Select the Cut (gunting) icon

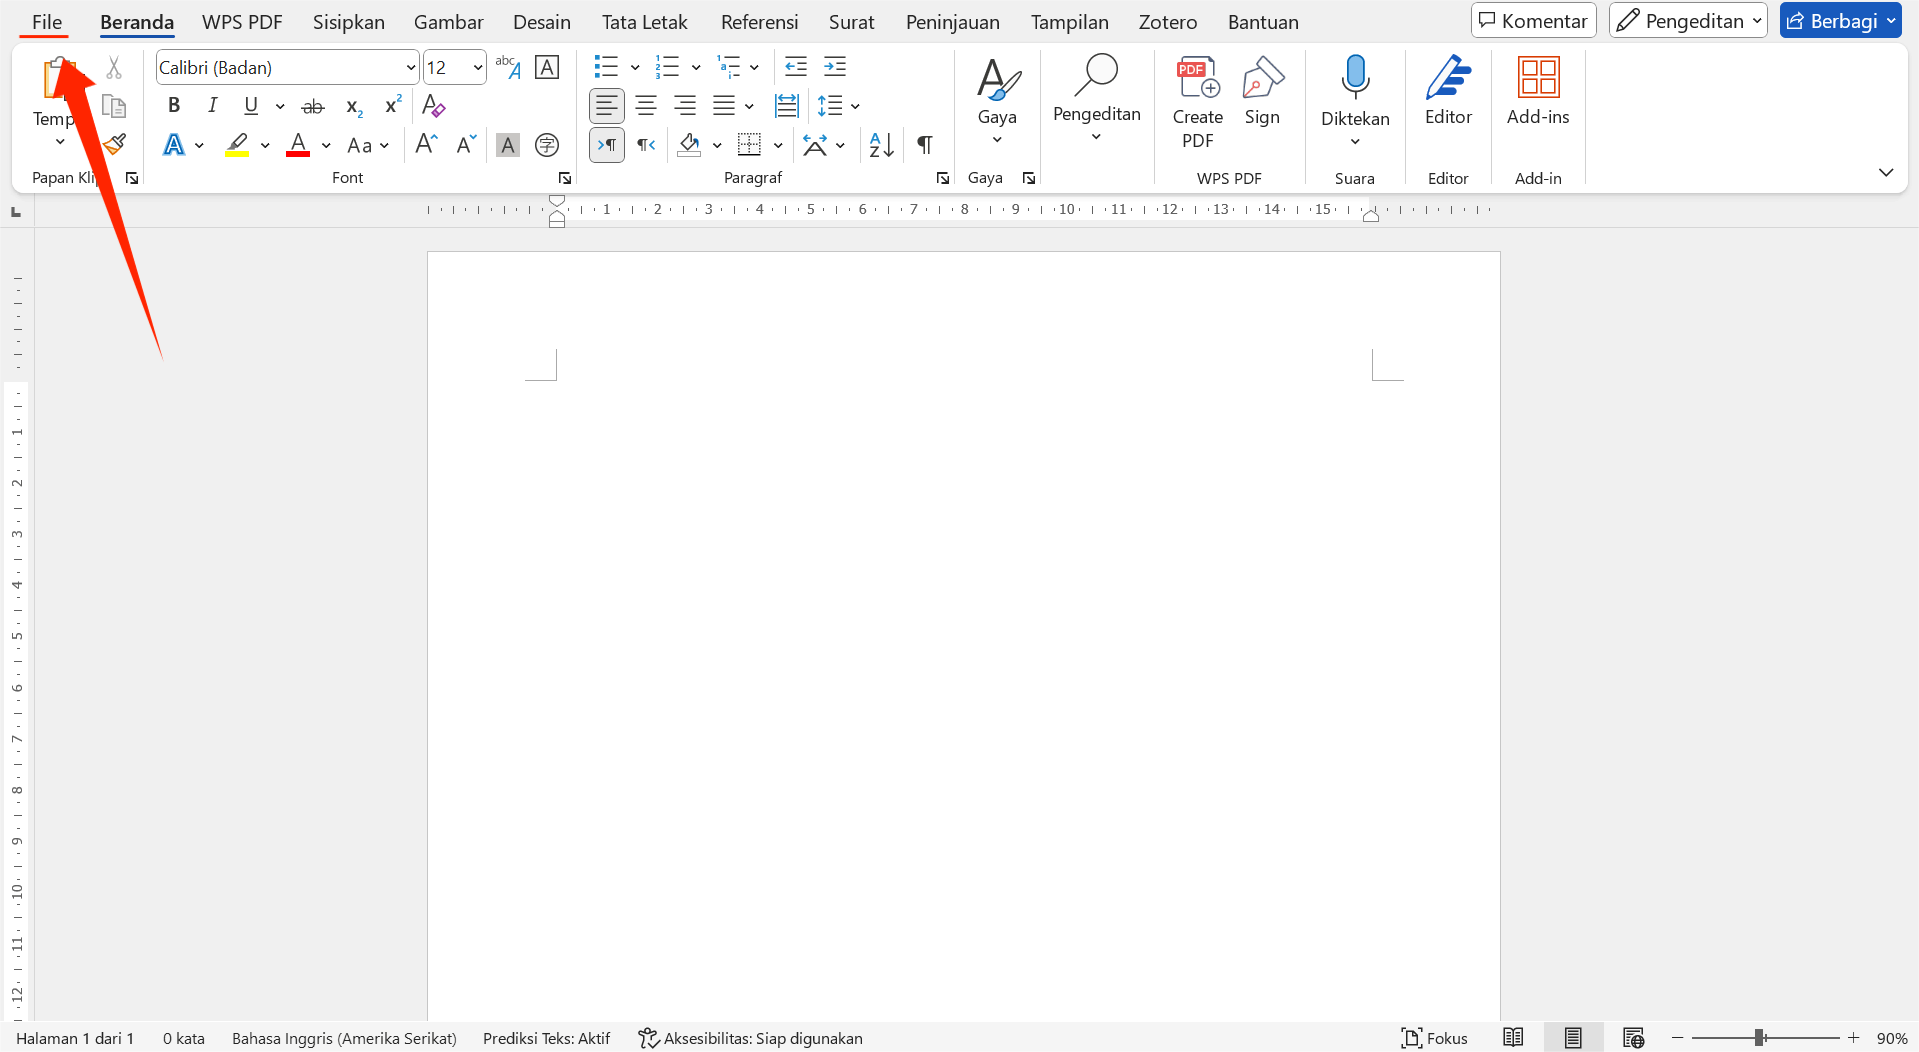pos(113,67)
